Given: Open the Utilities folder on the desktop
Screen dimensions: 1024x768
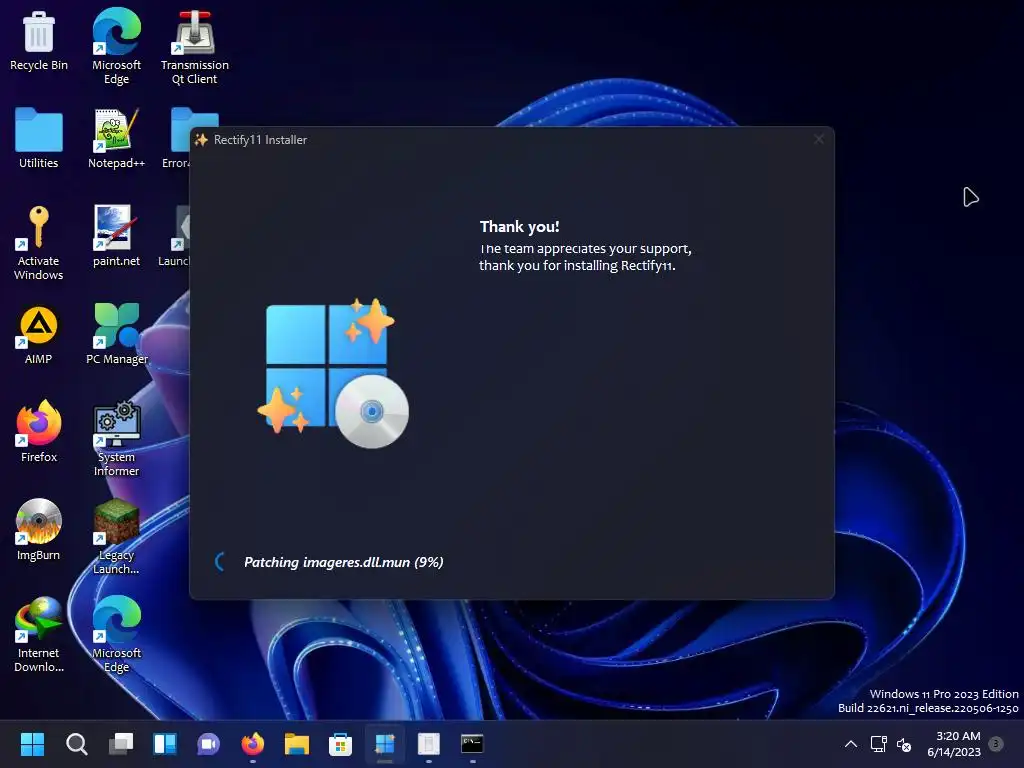Looking at the screenshot, I should (x=39, y=138).
